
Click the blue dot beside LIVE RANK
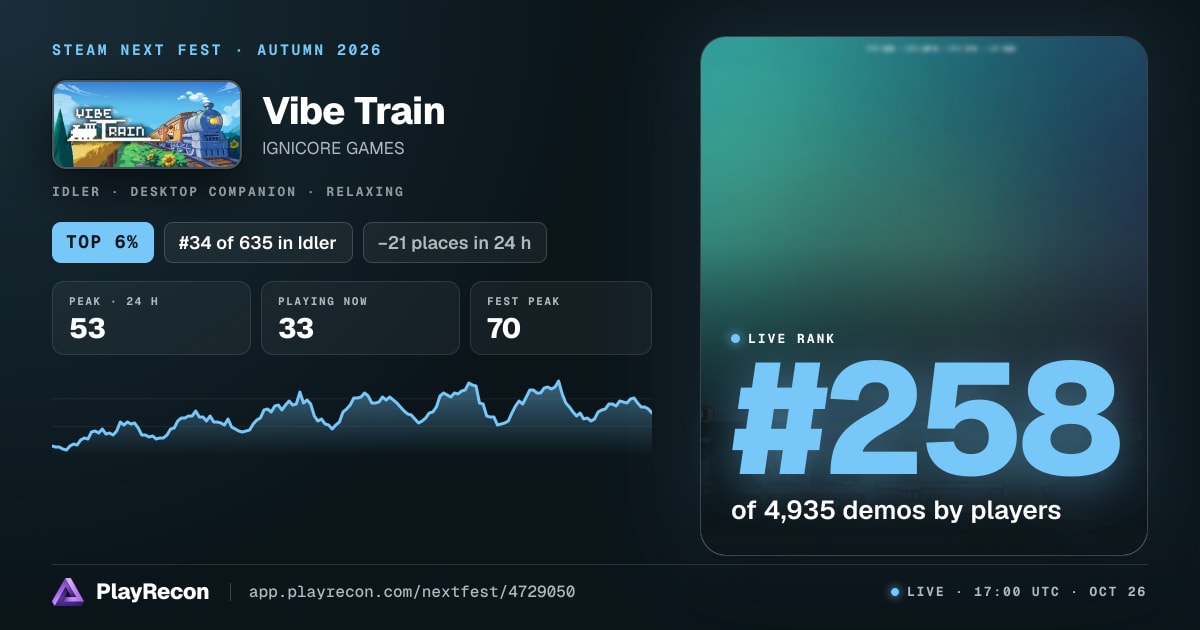pos(736,339)
